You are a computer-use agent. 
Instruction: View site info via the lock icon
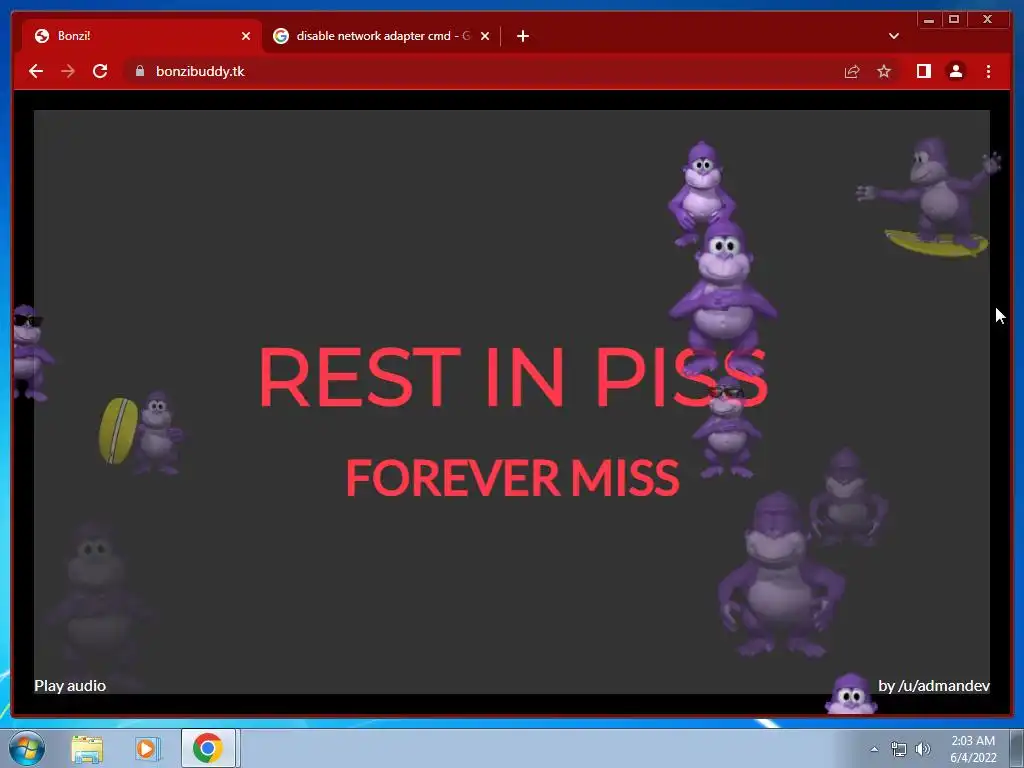[140, 71]
